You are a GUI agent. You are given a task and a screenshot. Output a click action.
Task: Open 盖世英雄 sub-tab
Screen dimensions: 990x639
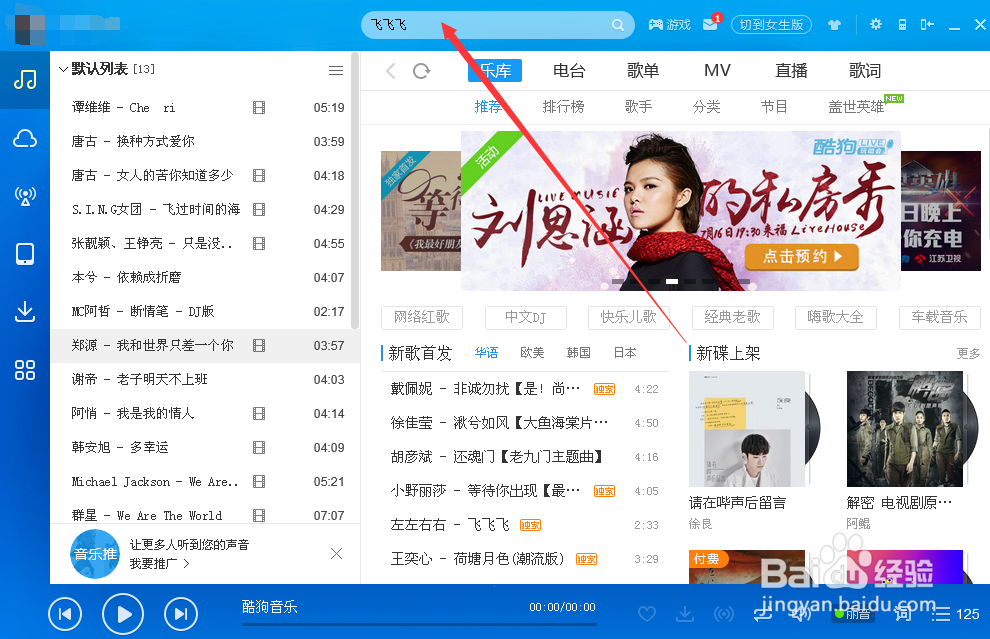point(857,107)
